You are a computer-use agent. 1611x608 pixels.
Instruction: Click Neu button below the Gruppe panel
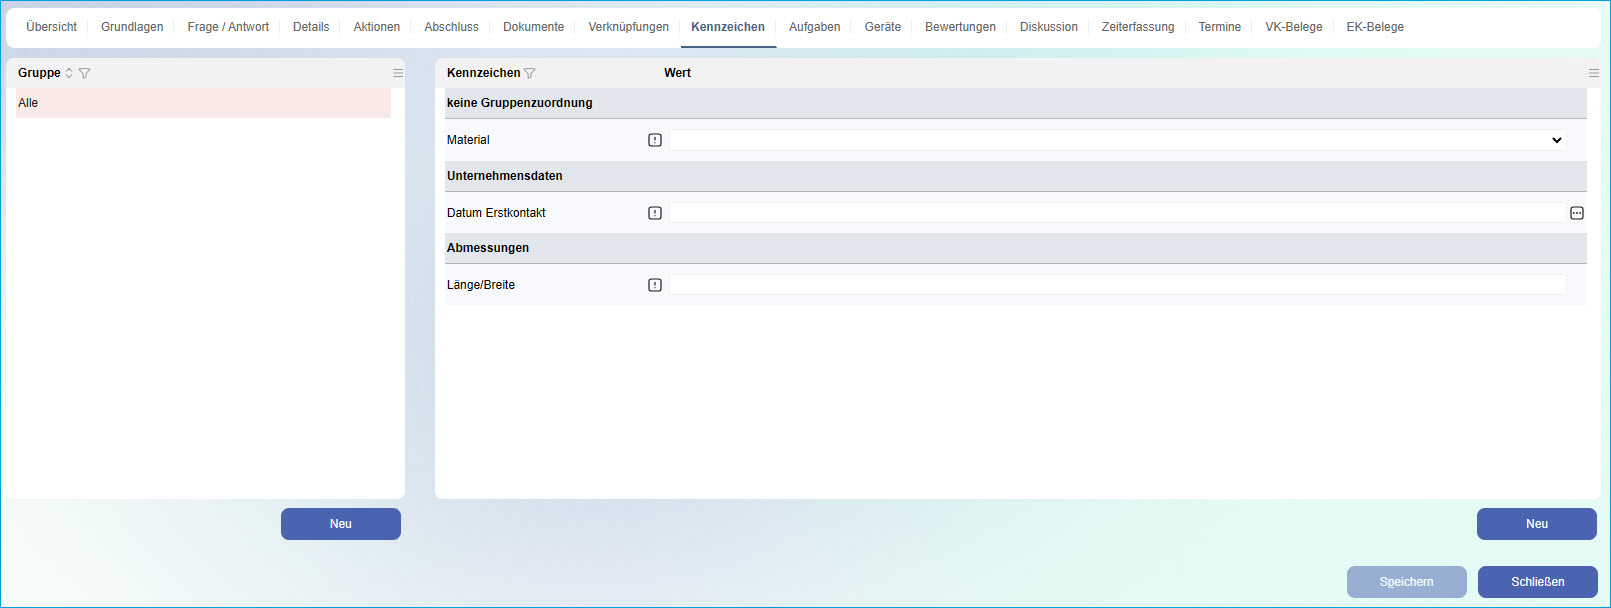coord(340,524)
